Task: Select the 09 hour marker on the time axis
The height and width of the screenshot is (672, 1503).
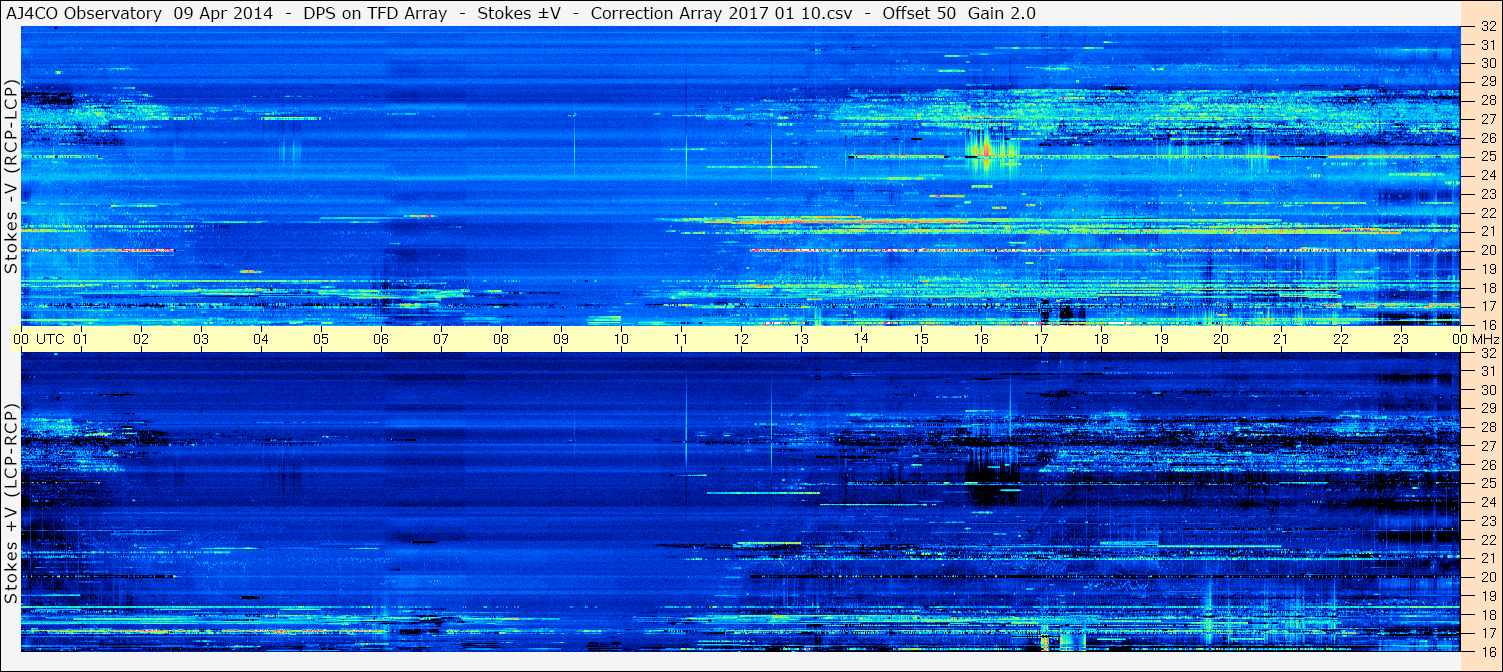Action: (x=561, y=339)
